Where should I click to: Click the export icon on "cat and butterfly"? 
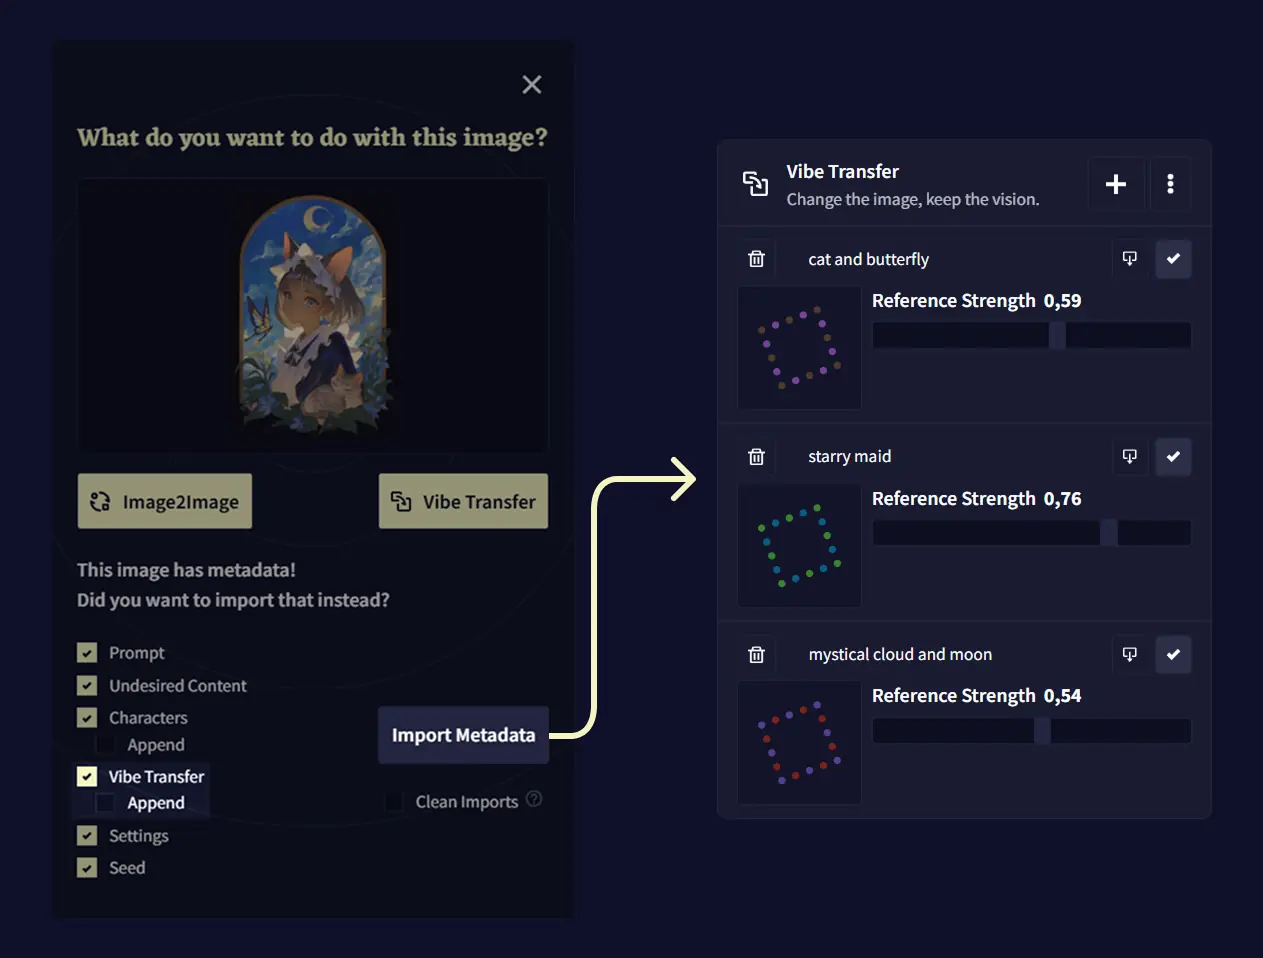[x=1130, y=258]
